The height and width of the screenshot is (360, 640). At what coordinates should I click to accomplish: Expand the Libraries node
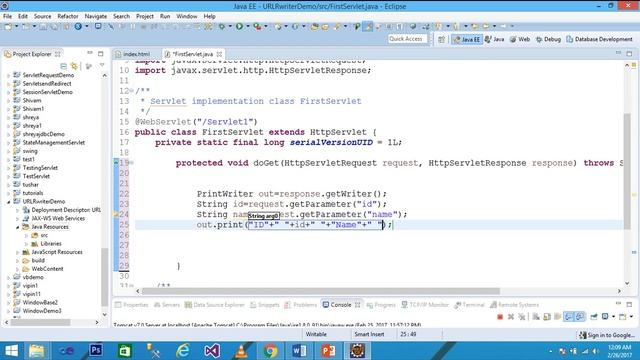pyautogui.click(x=27, y=244)
